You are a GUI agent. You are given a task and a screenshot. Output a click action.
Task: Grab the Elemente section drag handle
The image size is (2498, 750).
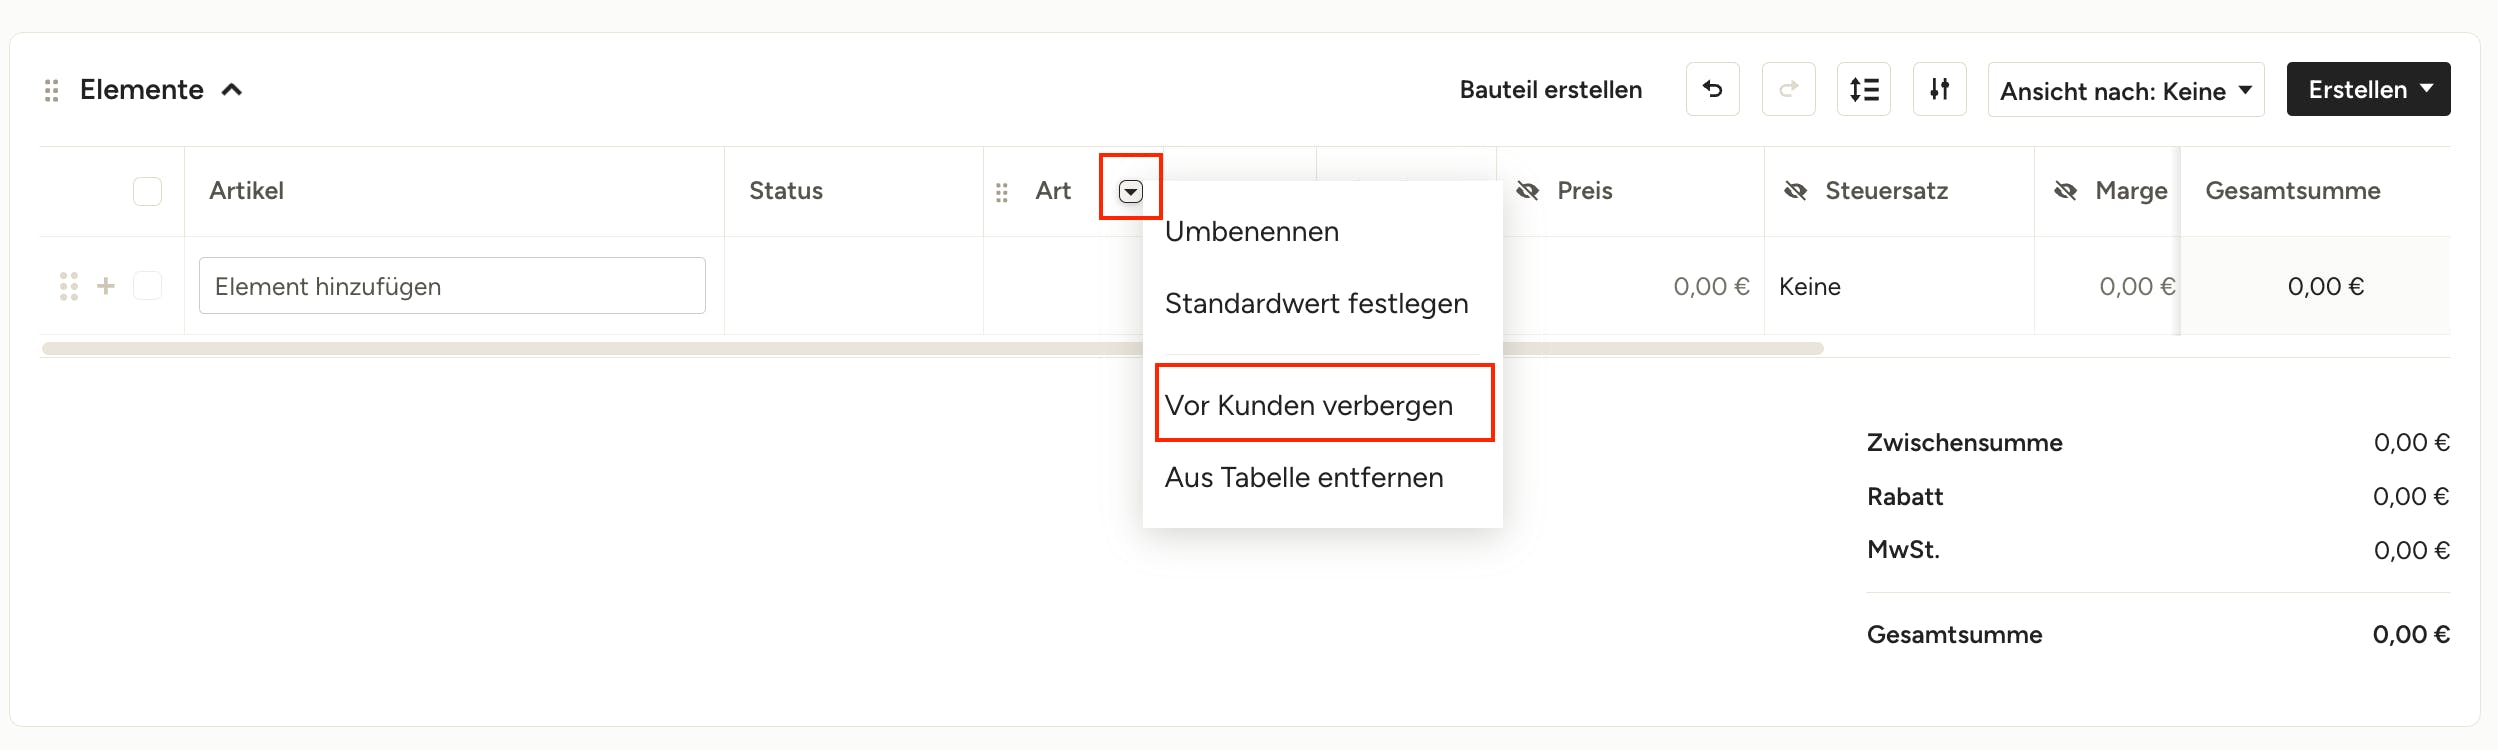52,91
